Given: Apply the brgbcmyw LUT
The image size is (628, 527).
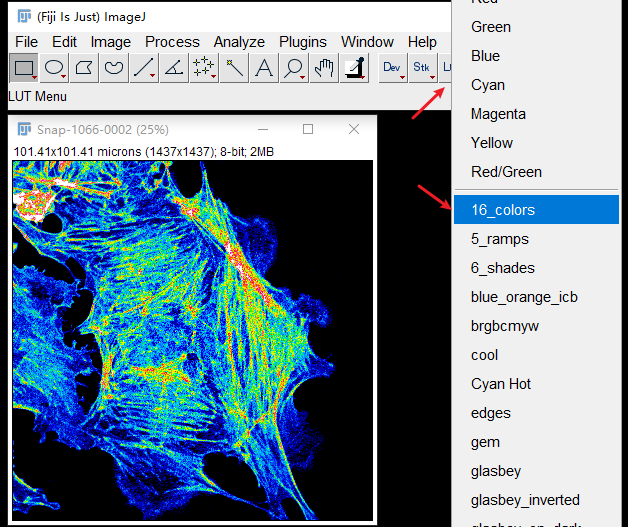Looking at the screenshot, I should (536, 326).
